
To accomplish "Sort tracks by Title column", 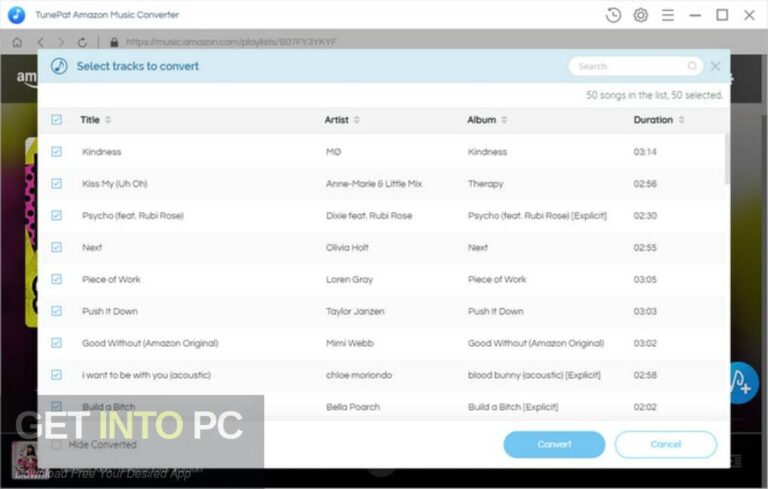I will coord(96,120).
